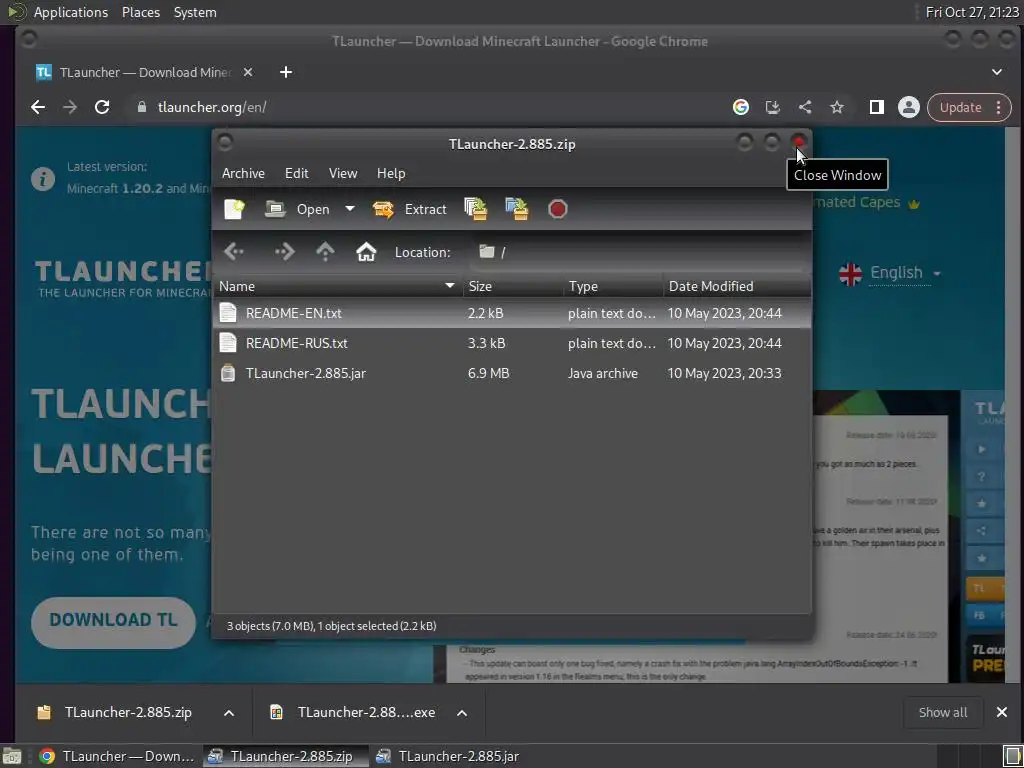Click the 6.9 MB size cell
Viewport: 1024px width, 768px height.
coord(488,373)
